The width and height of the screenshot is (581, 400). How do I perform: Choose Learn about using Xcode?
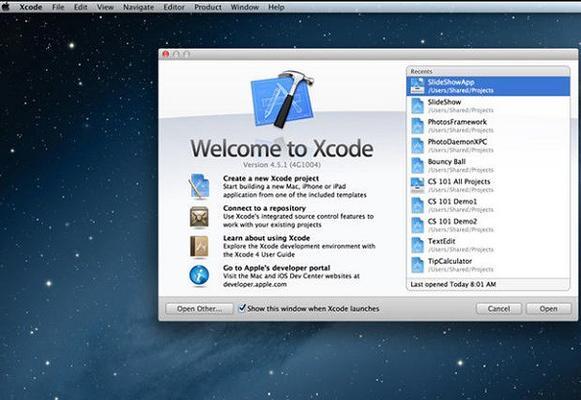click(266, 238)
